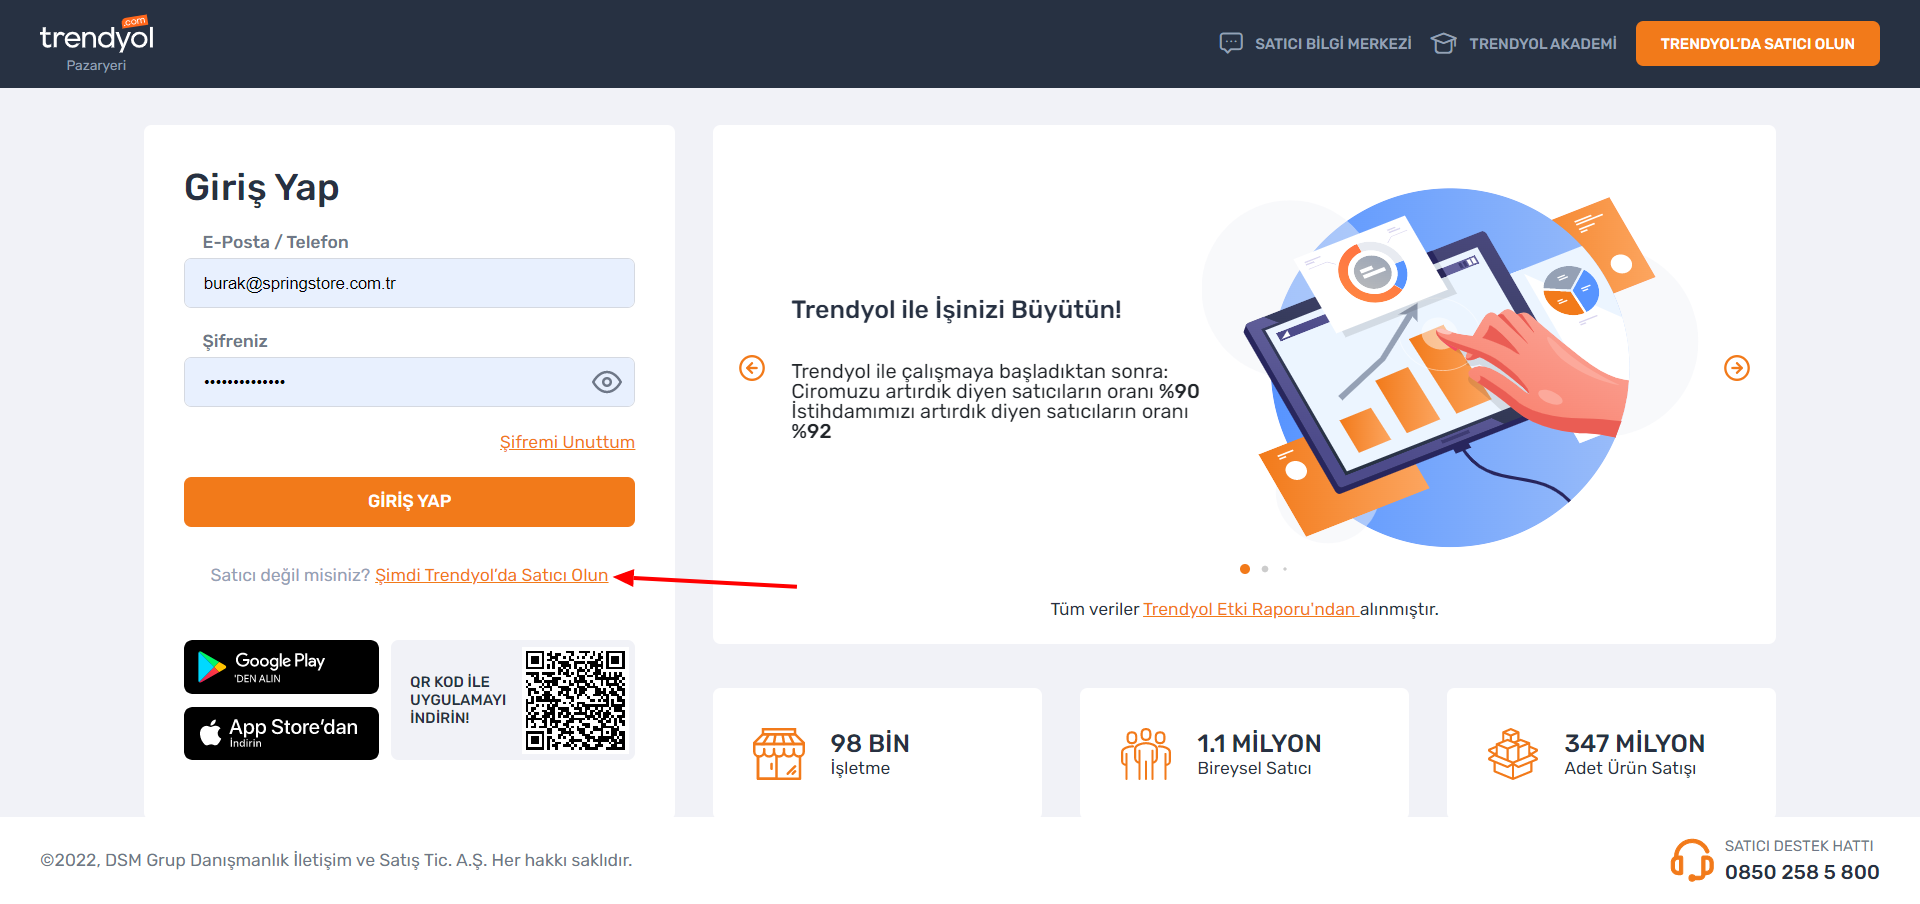The height and width of the screenshot is (904, 1920).
Task: Open Trendyol Akademi menu item
Action: (x=1542, y=44)
